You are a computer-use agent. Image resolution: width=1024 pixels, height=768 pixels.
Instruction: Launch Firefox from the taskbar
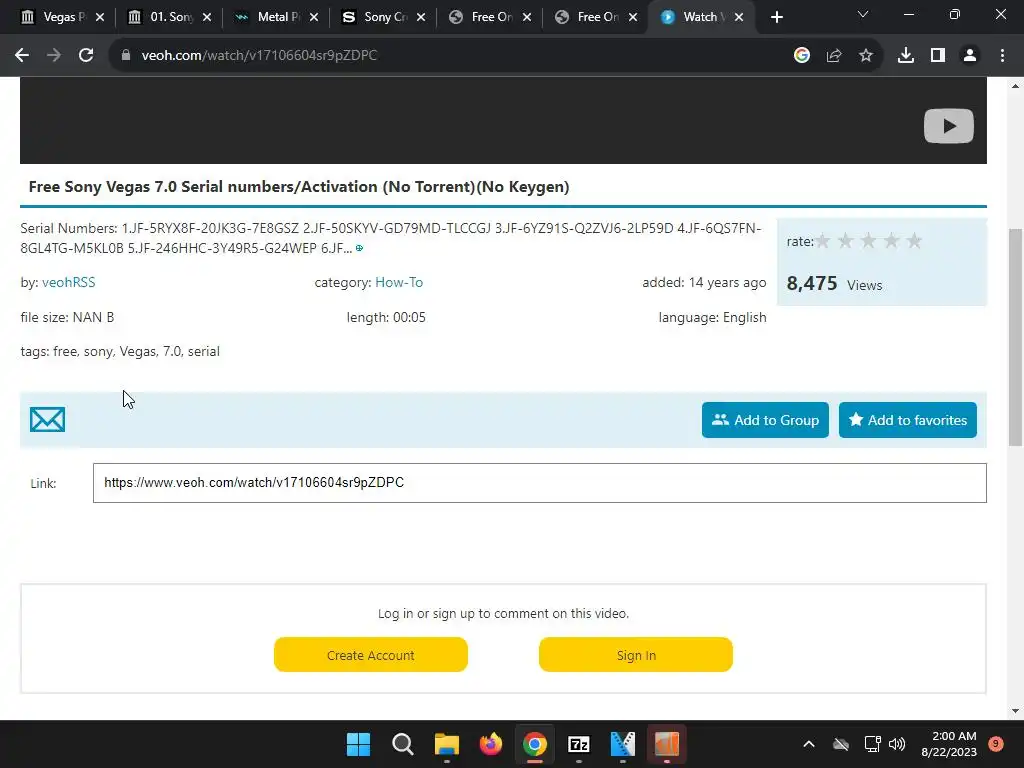[x=490, y=744]
